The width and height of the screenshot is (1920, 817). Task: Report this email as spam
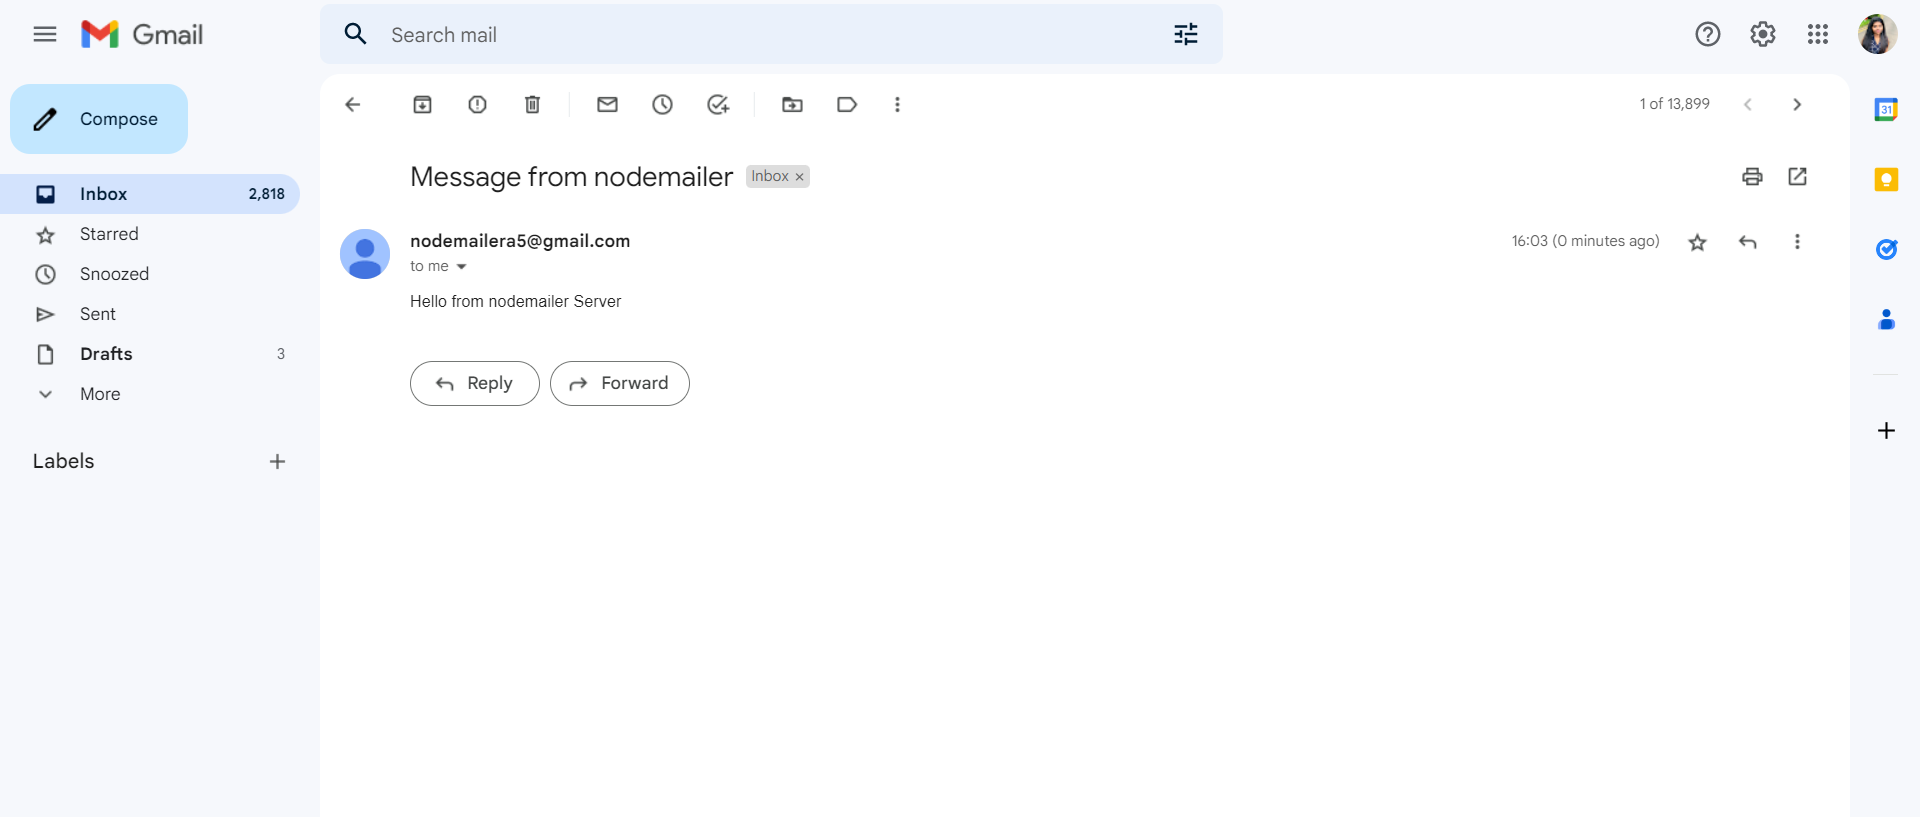click(x=478, y=104)
